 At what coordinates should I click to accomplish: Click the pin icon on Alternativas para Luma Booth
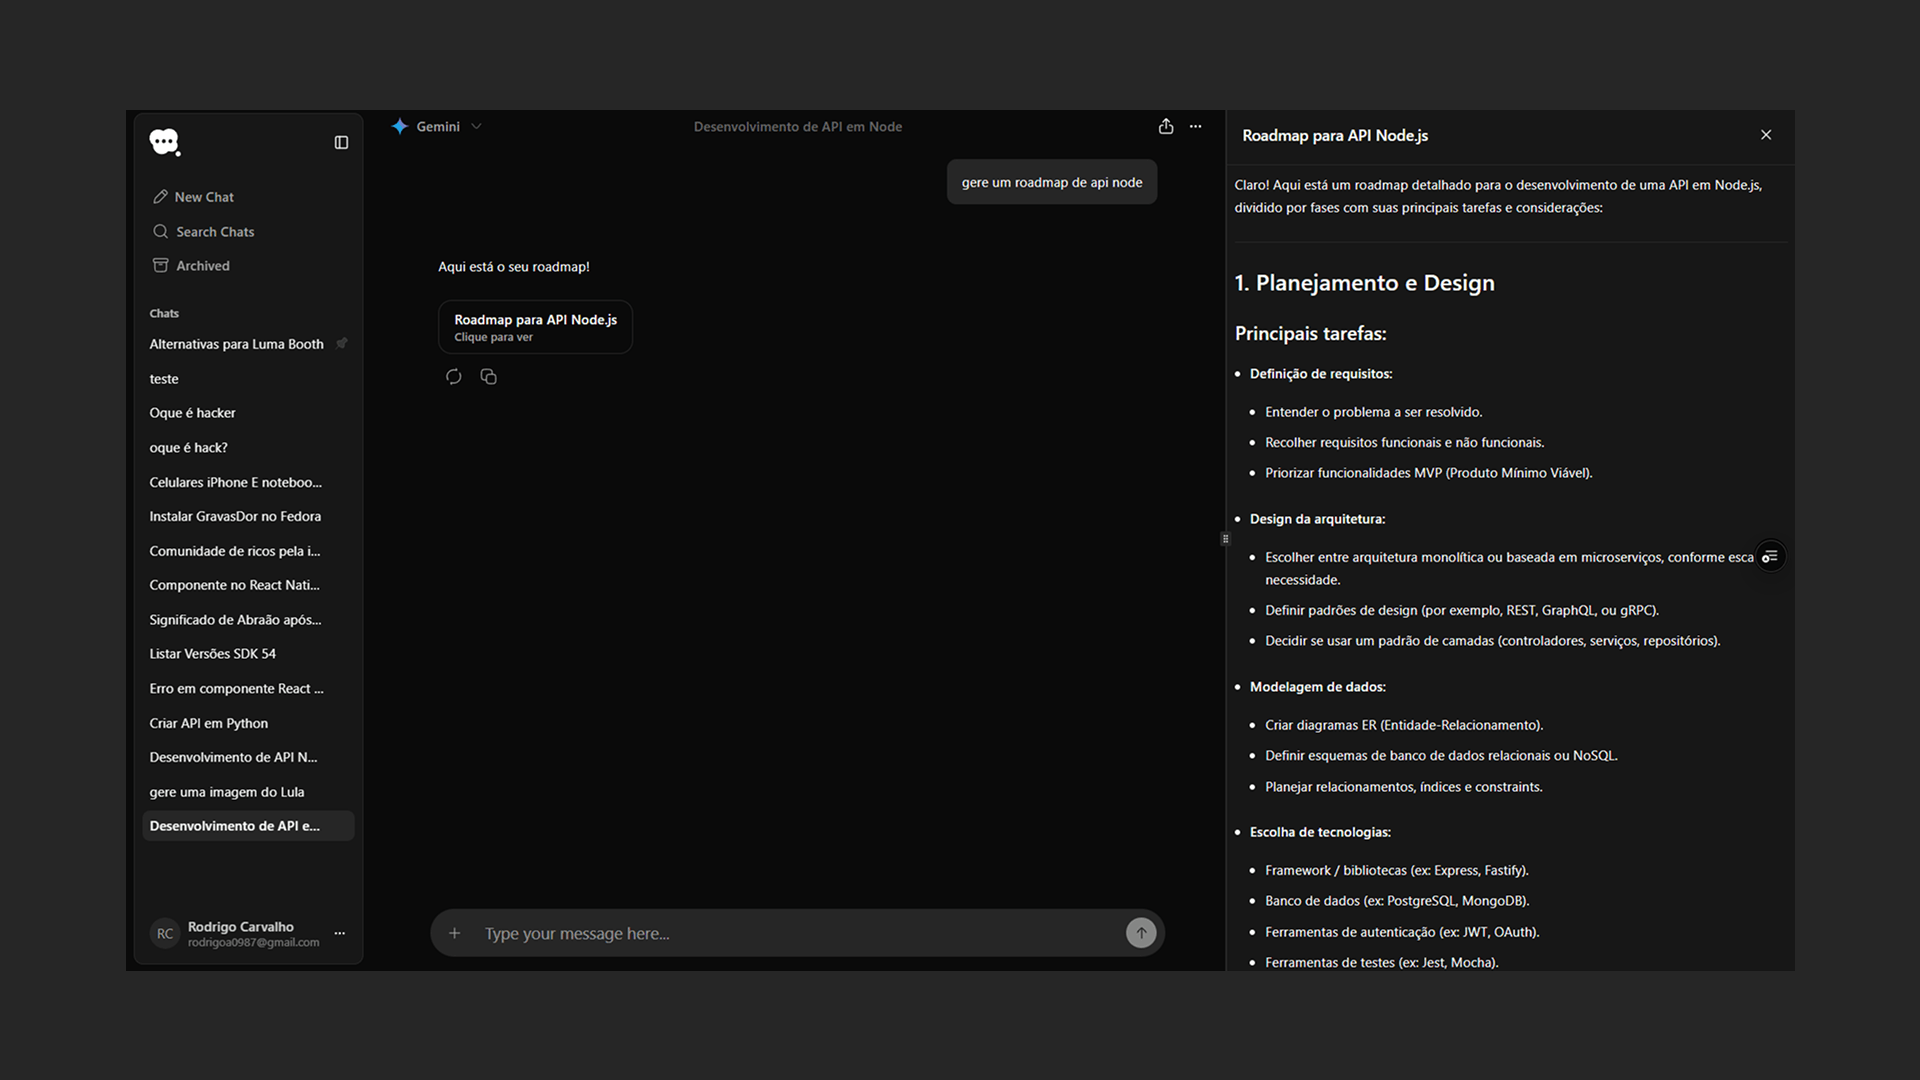(x=342, y=344)
